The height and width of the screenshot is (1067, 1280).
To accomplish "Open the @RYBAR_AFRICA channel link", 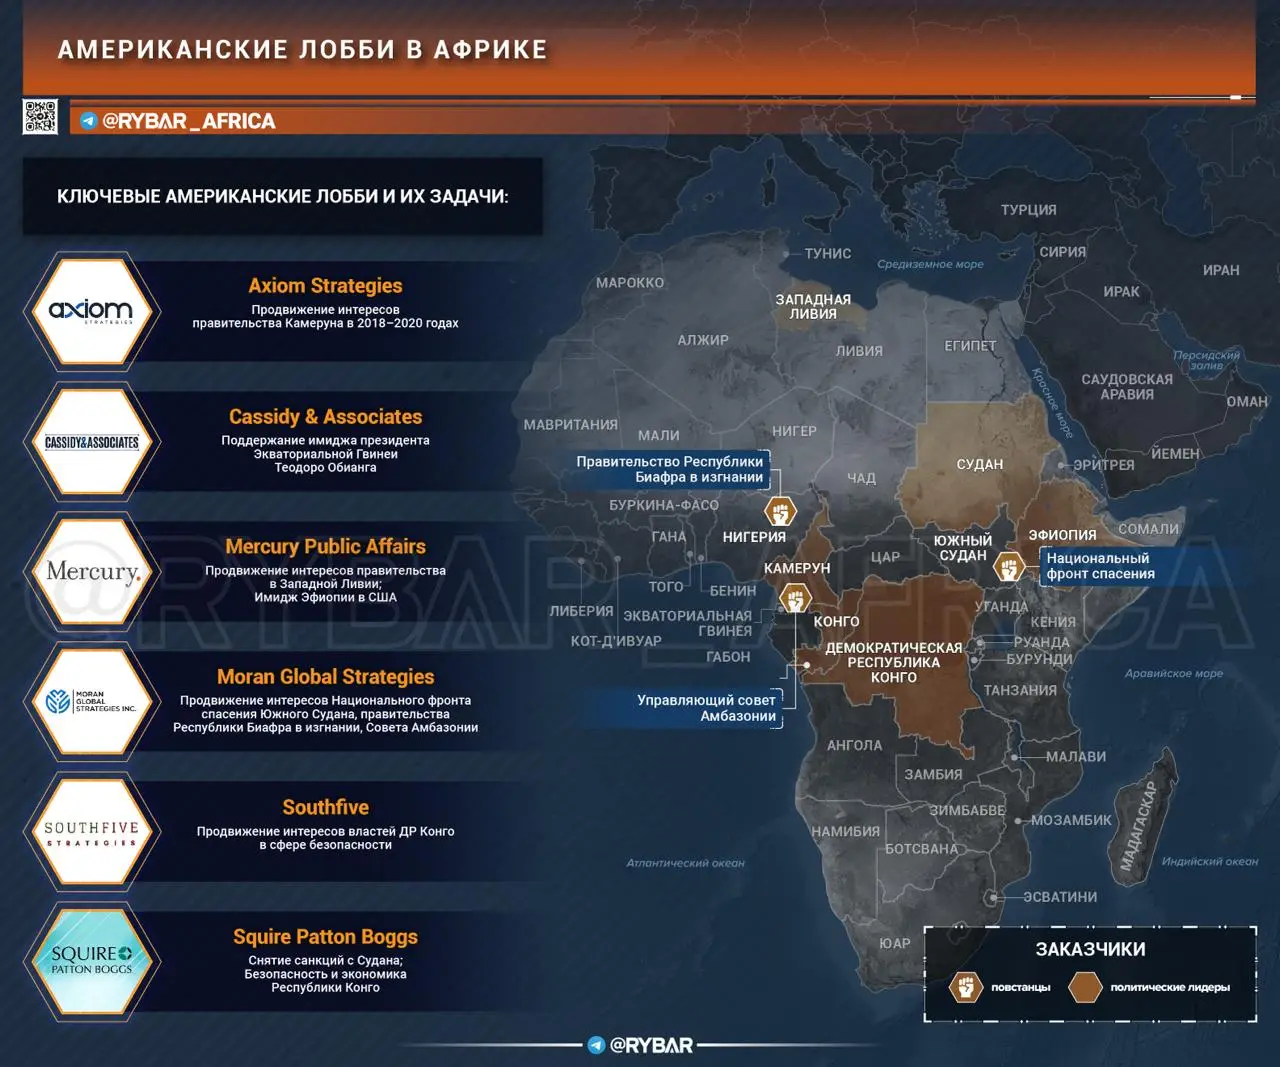I will pos(188,121).
